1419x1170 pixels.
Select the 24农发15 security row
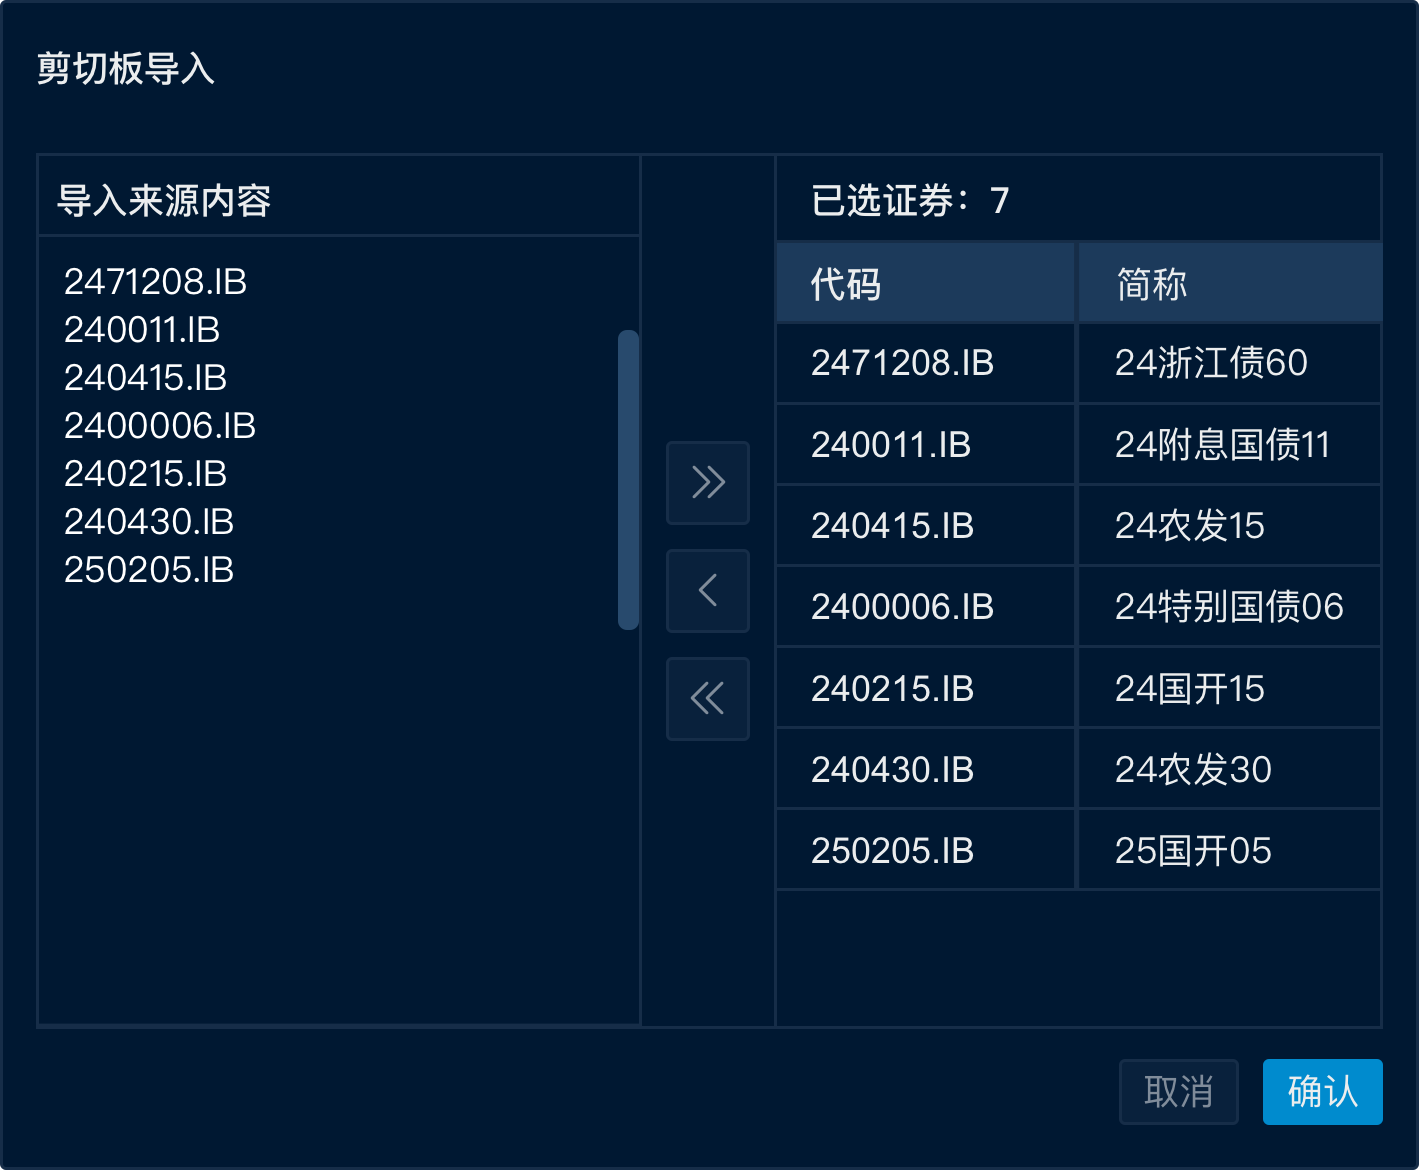tap(1077, 526)
